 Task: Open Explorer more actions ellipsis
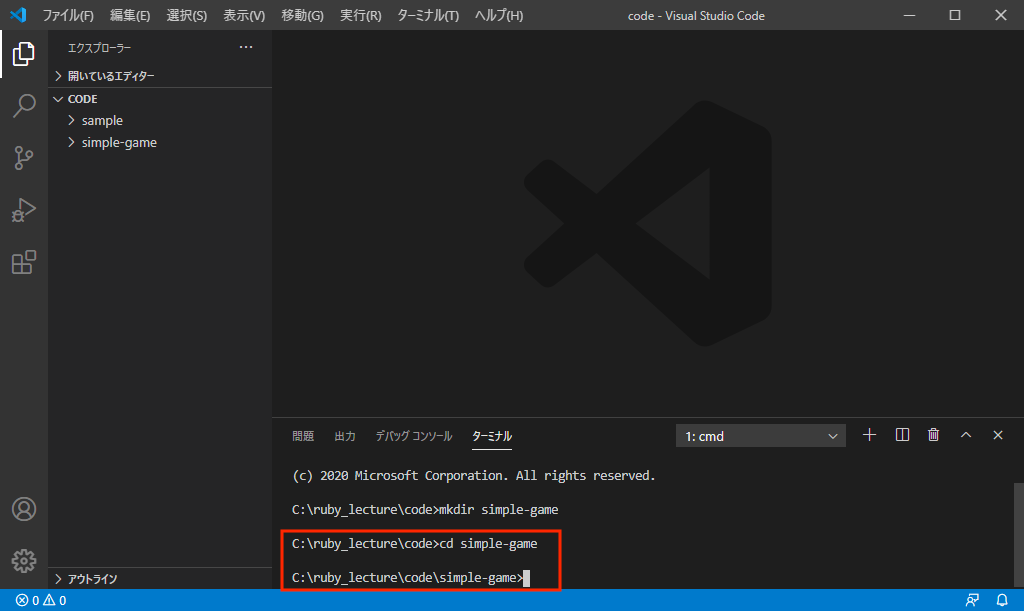point(246,48)
